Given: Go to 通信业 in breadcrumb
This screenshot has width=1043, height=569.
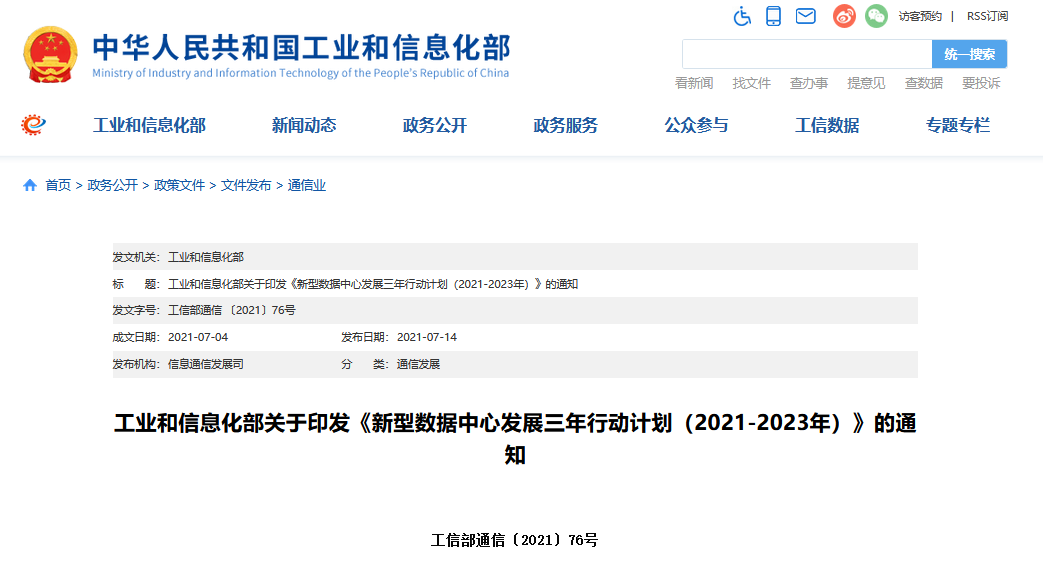Looking at the screenshot, I should [307, 185].
